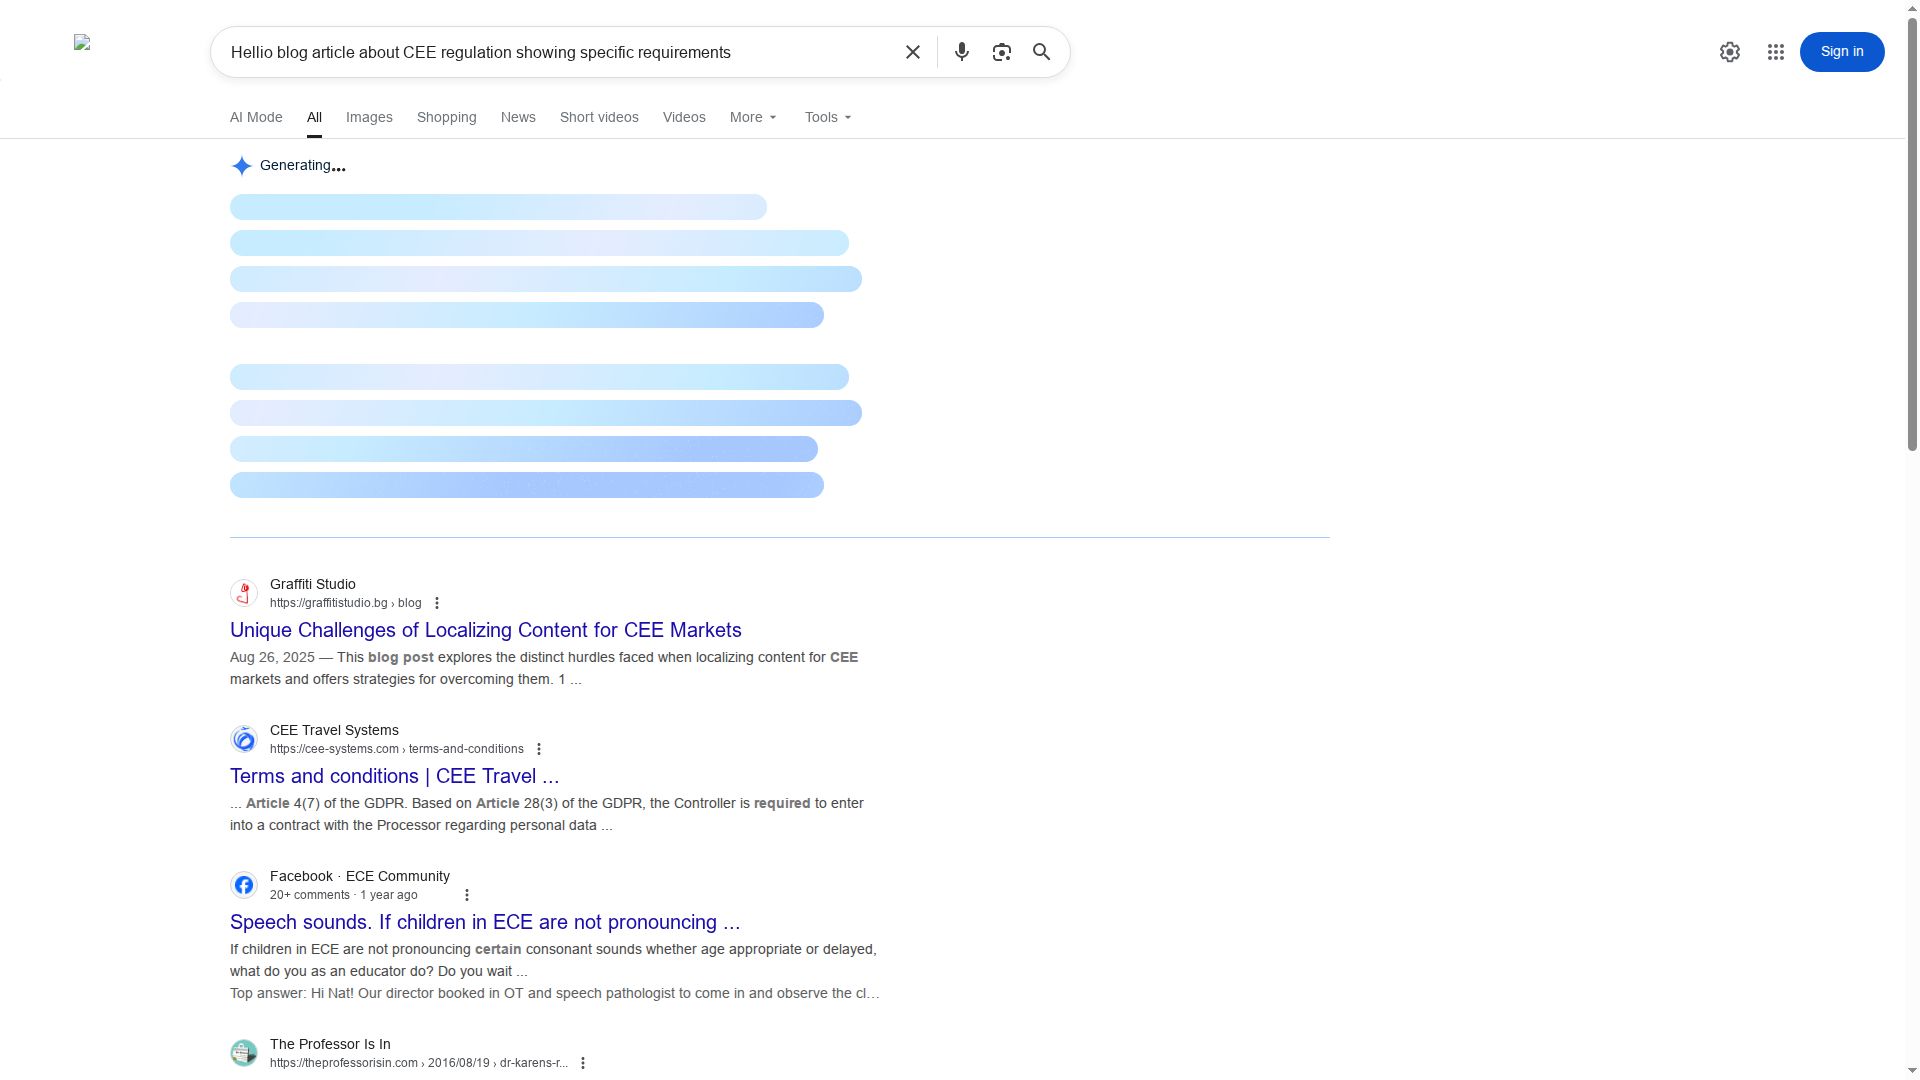Select the AI Mode tab

tap(255, 117)
